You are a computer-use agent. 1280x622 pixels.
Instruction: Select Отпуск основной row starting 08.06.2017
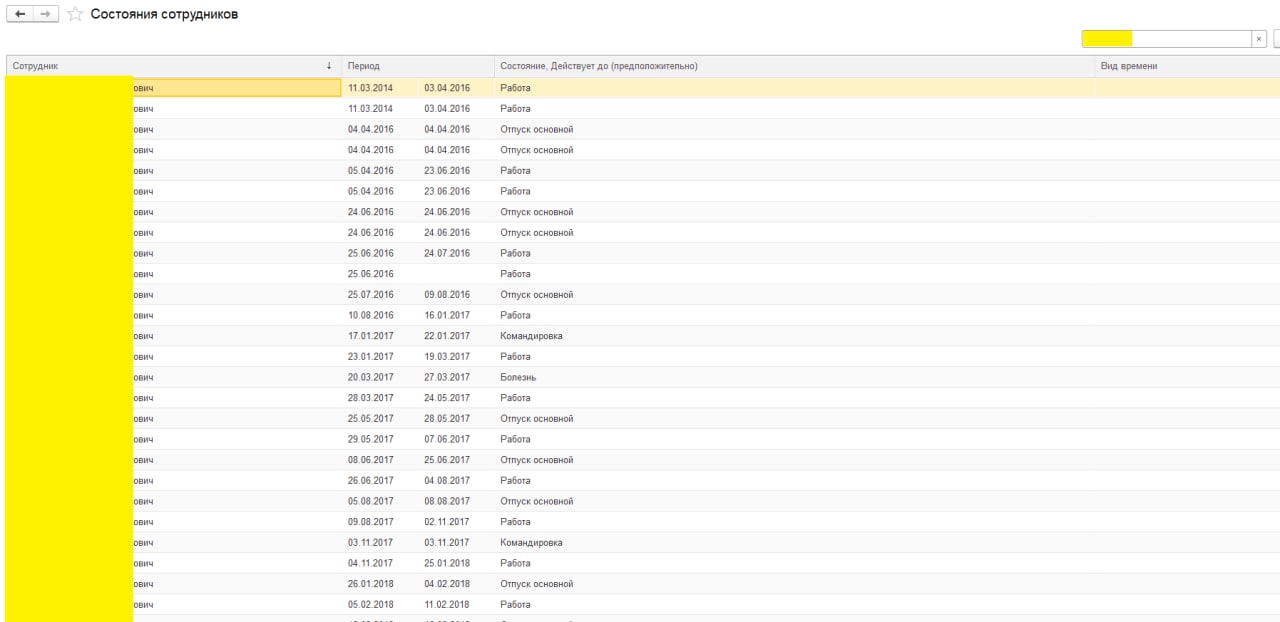pyautogui.click(x=536, y=460)
